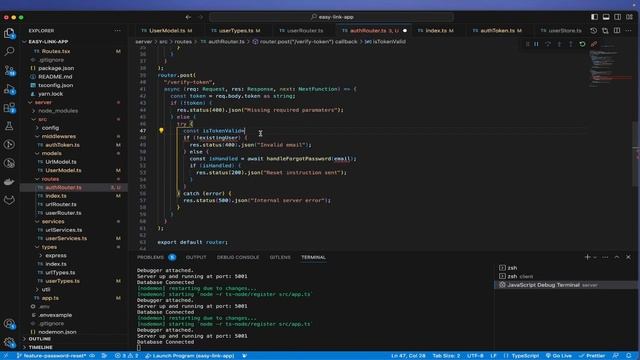Viewport: 640px width, 360px height.
Task: Pause the debugger from debug toolbar
Action: coord(536,44)
